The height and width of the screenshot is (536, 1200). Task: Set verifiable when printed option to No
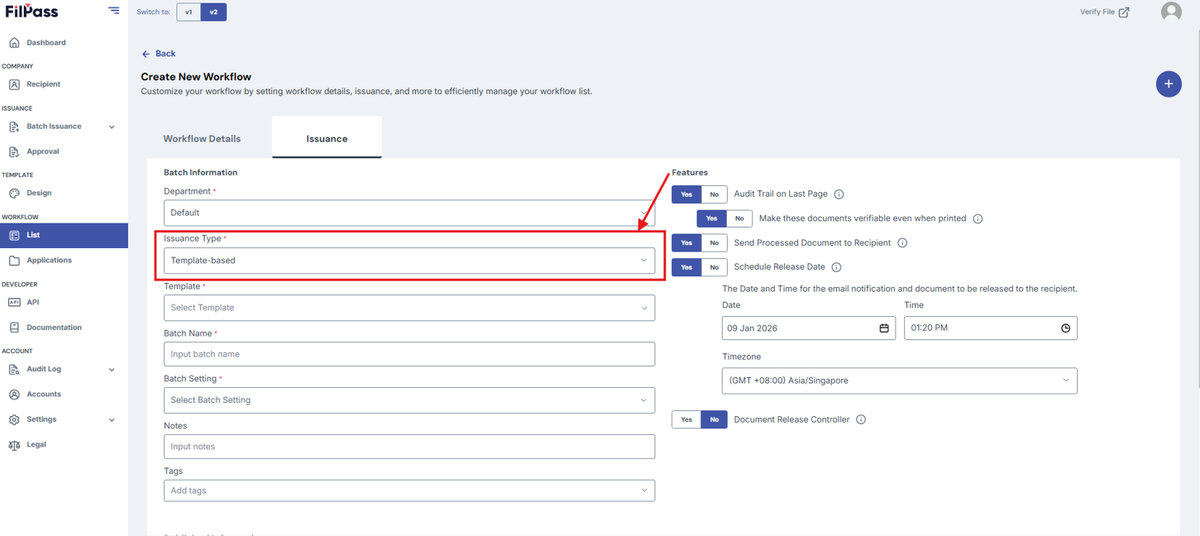click(x=739, y=219)
